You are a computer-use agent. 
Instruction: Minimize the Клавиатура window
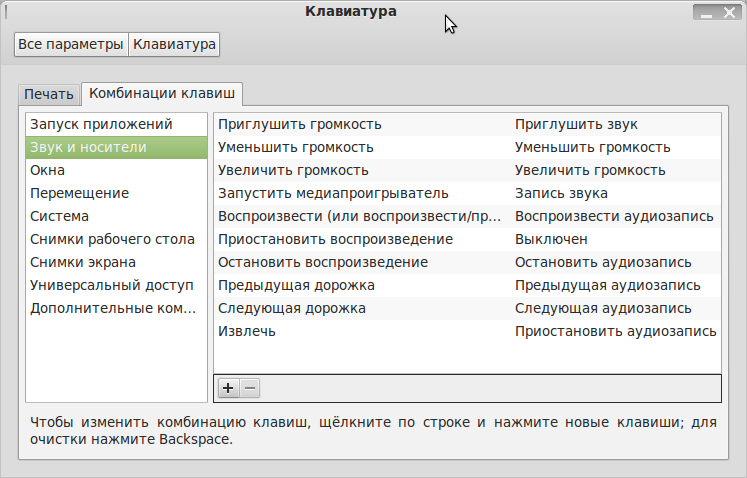(x=704, y=13)
